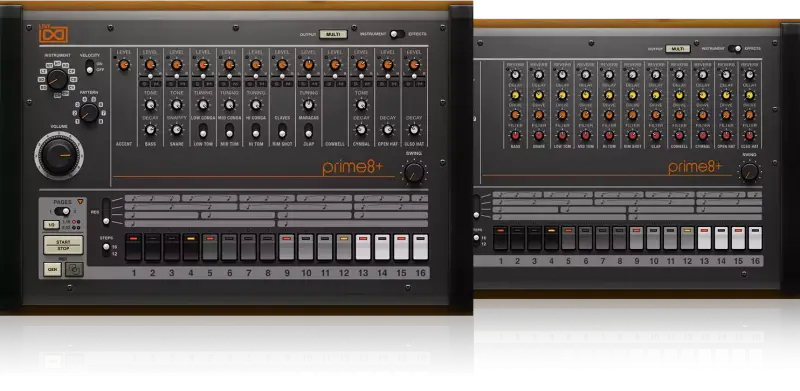Click the Snare Snappy knob
The width and height of the screenshot is (800, 391).
click(177, 130)
